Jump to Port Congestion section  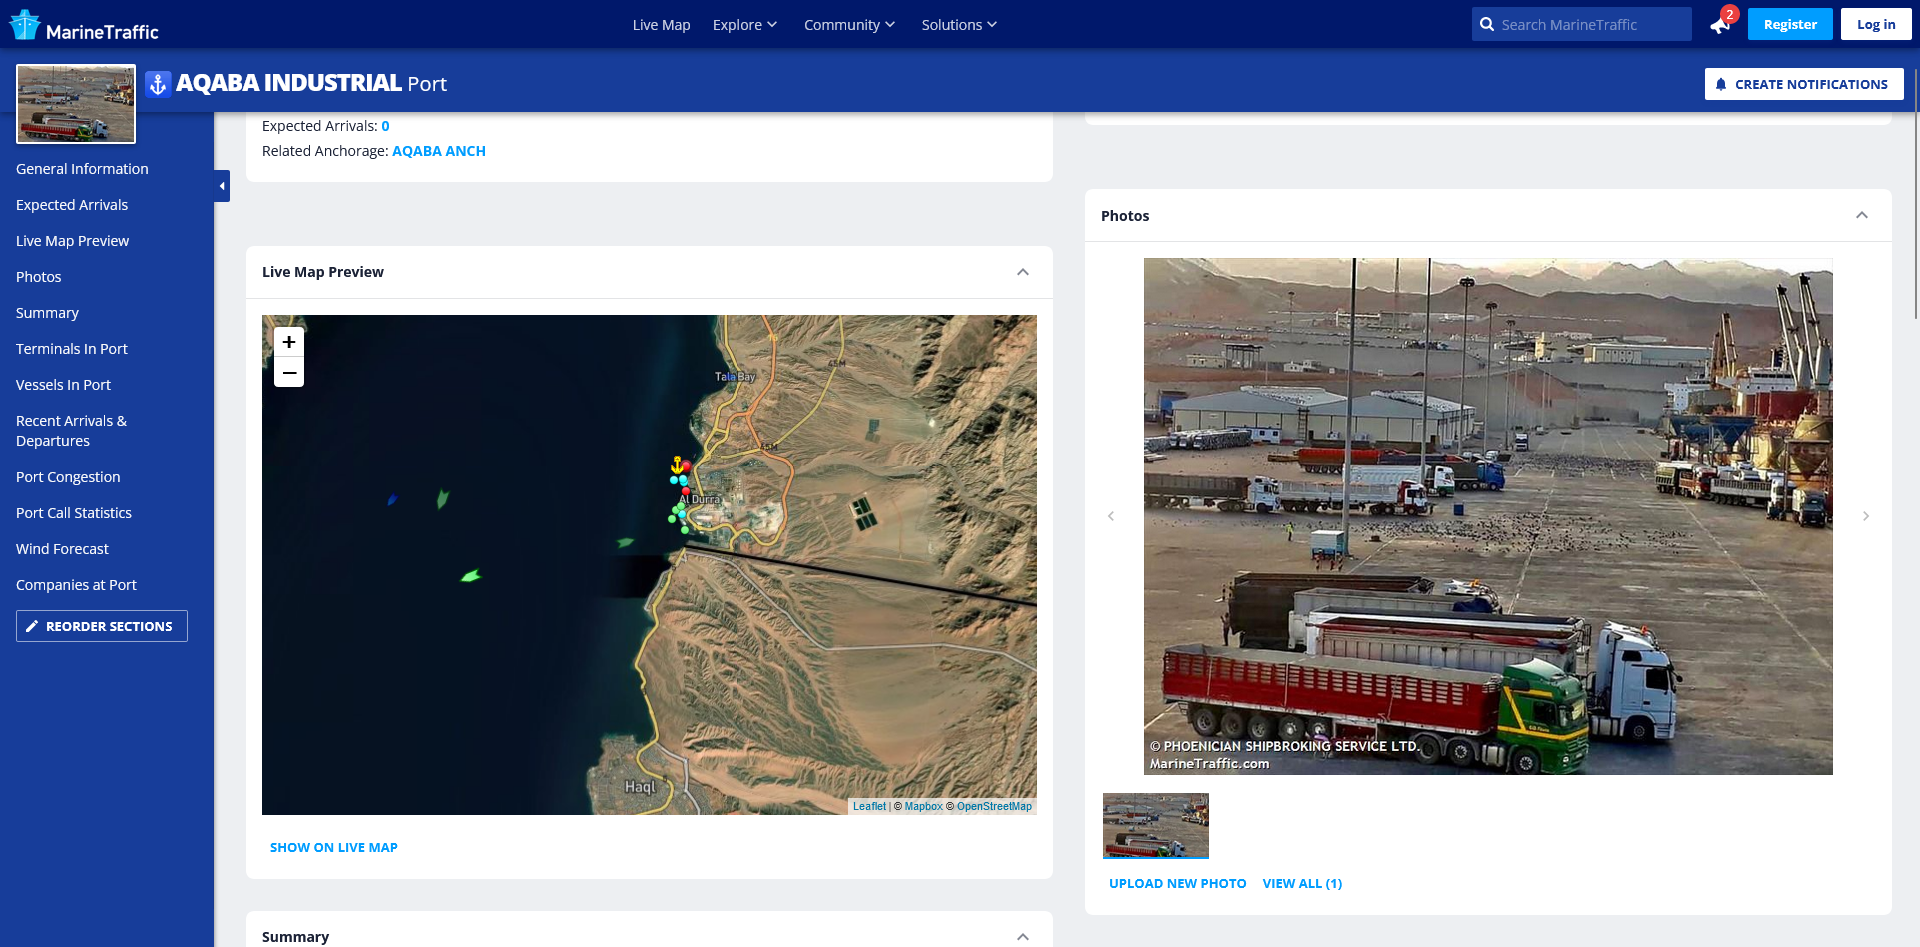pos(68,477)
